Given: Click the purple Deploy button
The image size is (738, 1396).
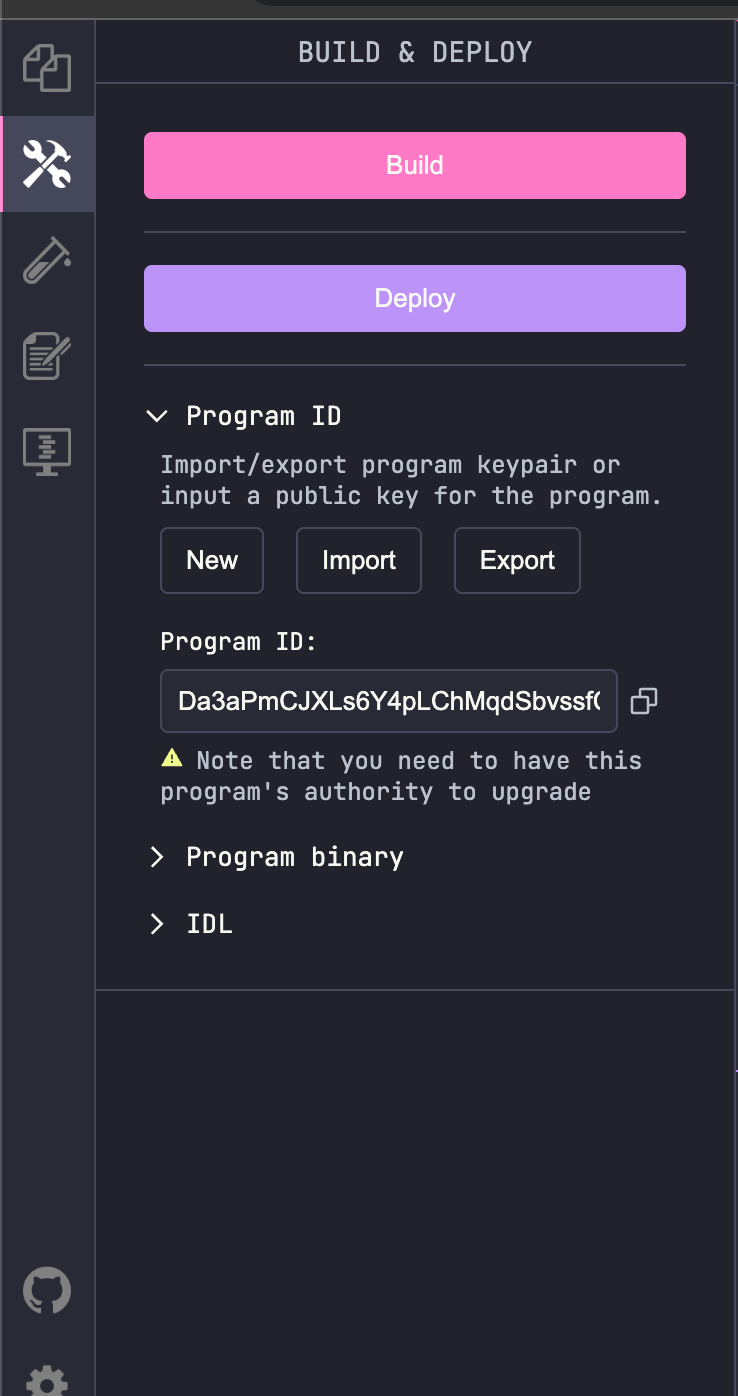Looking at the screenshot, I should 415,298.
